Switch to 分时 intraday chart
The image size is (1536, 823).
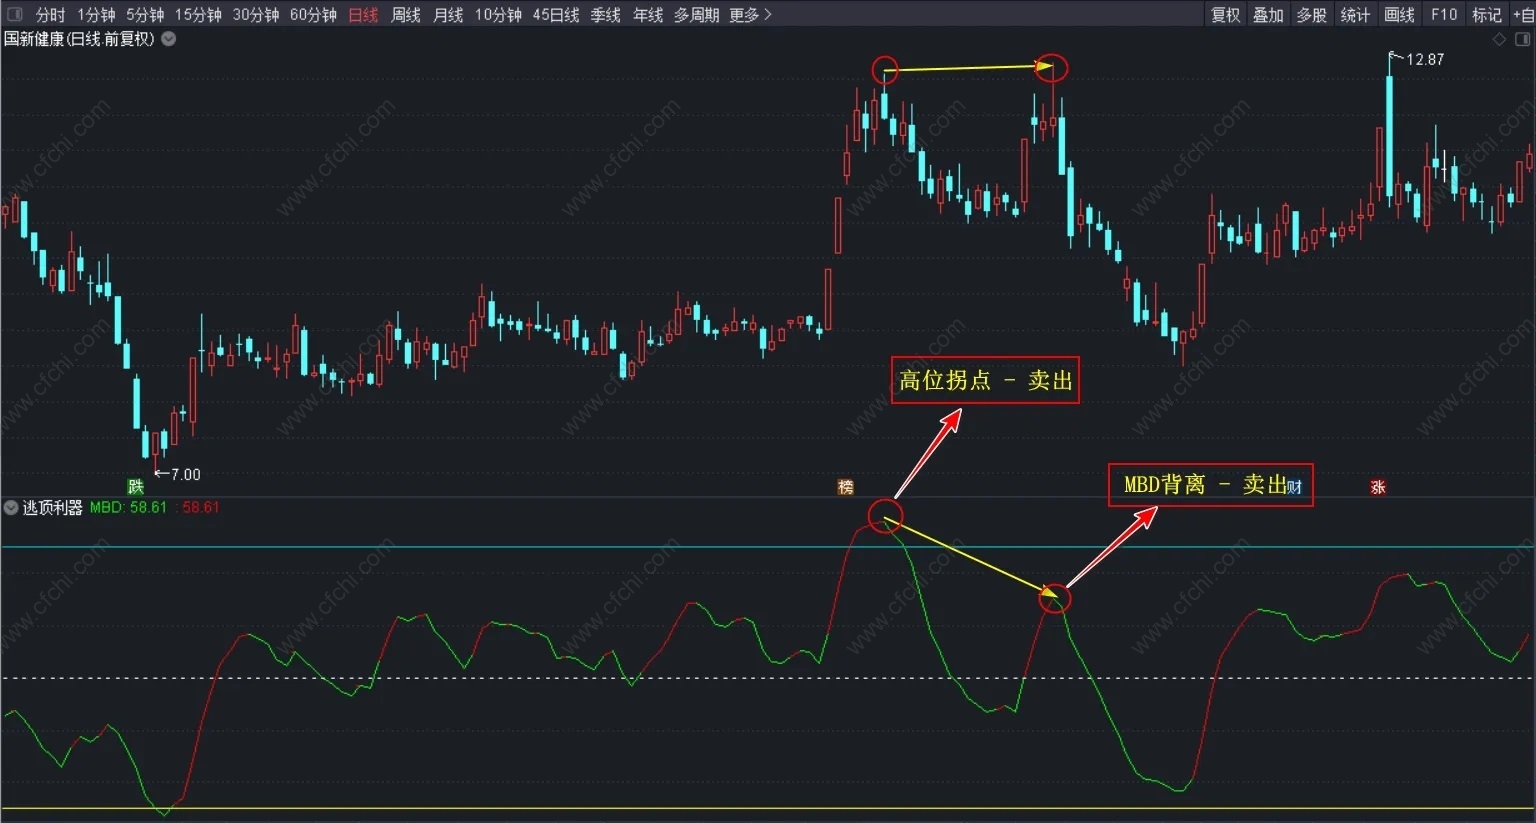(50, 15)
